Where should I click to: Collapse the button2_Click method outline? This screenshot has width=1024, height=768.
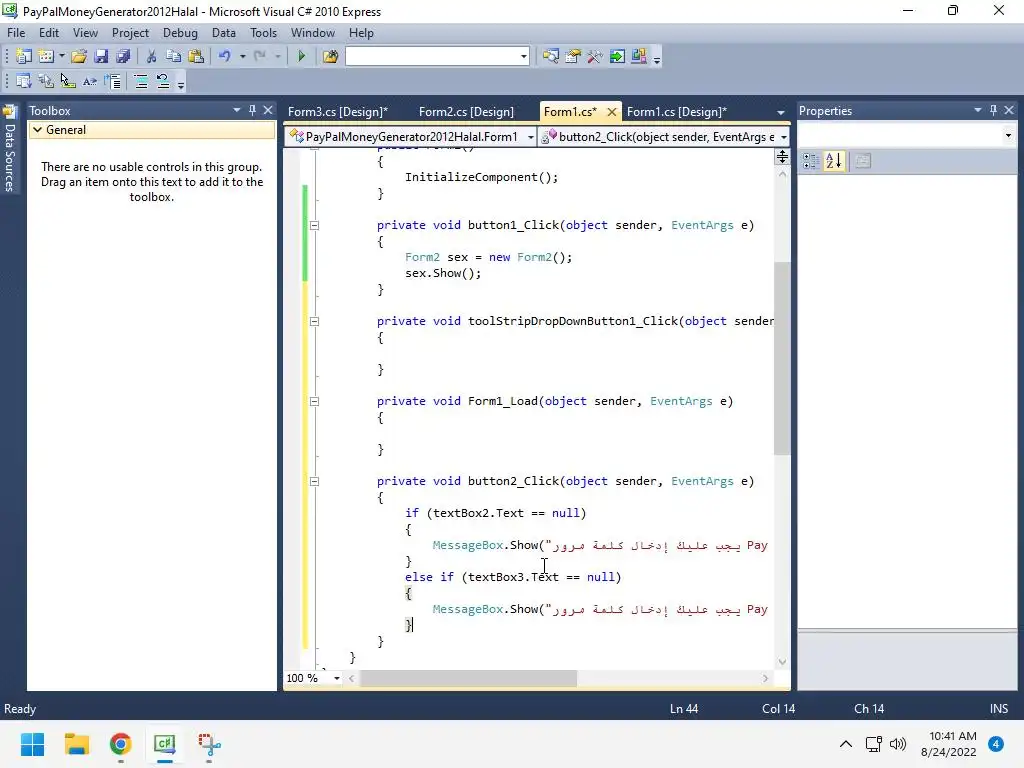314,481
